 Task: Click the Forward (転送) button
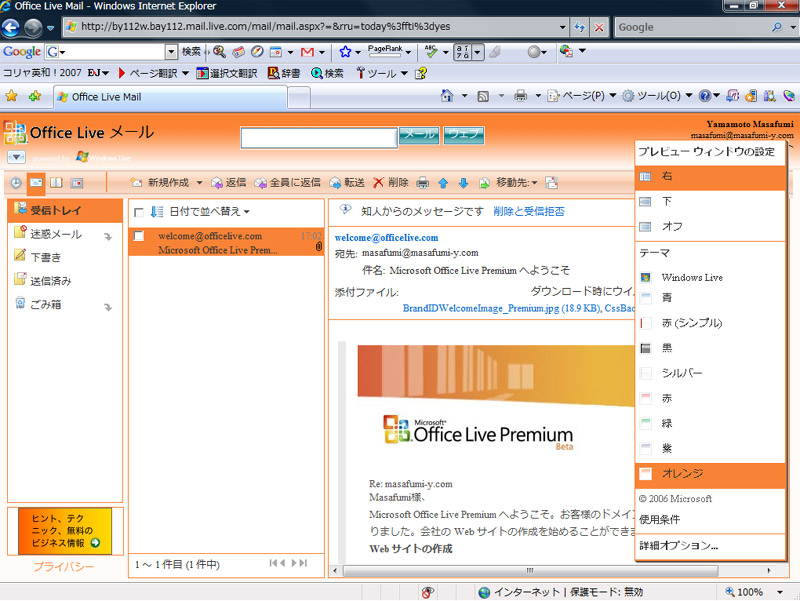(x=347, y=182)
